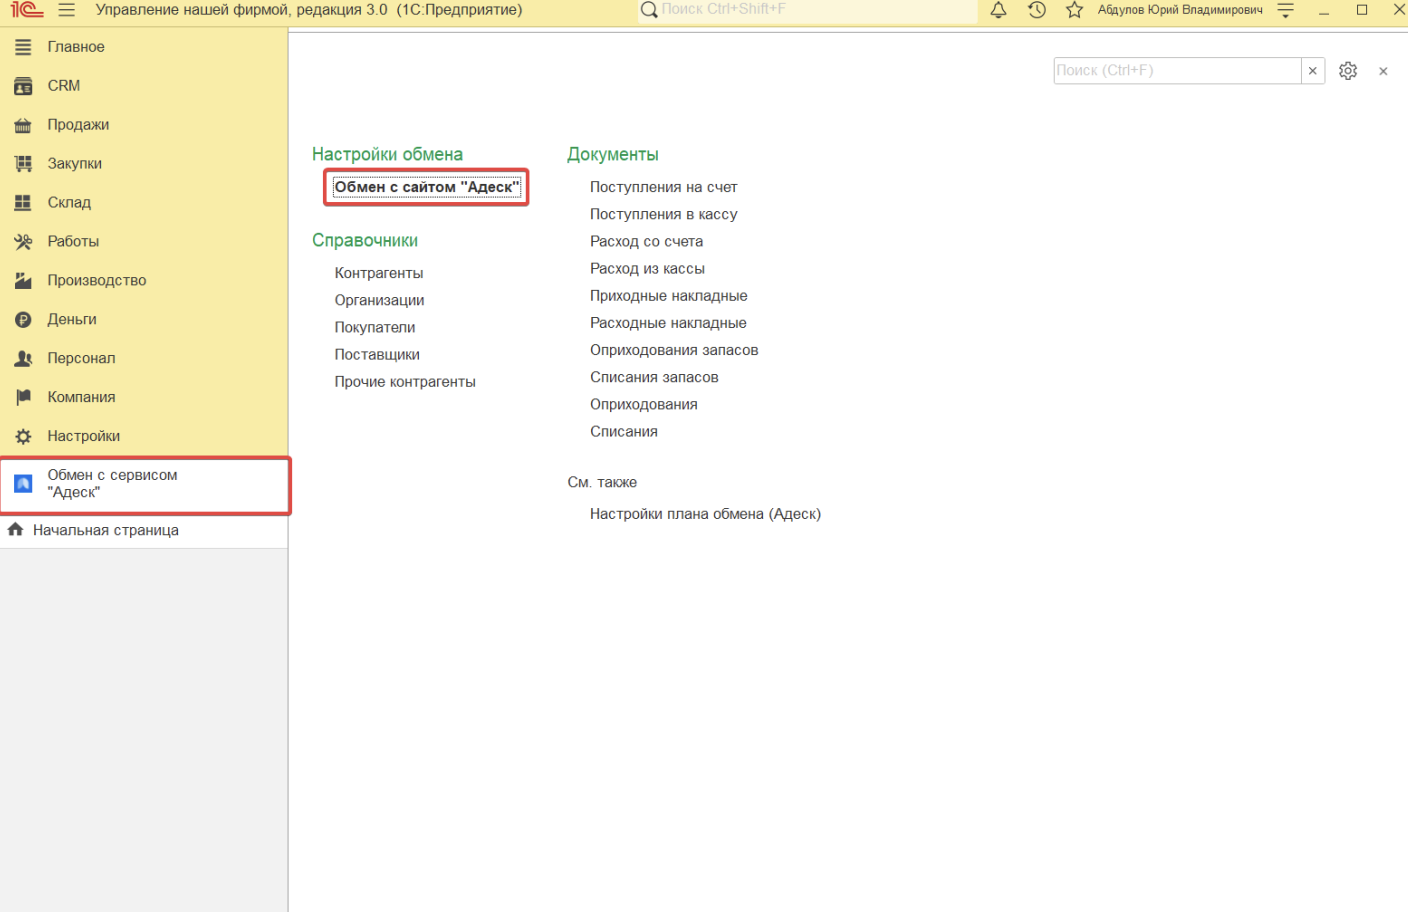Open Поставщики catalog
The image size is (1408, 912).
tap(377, 354)
